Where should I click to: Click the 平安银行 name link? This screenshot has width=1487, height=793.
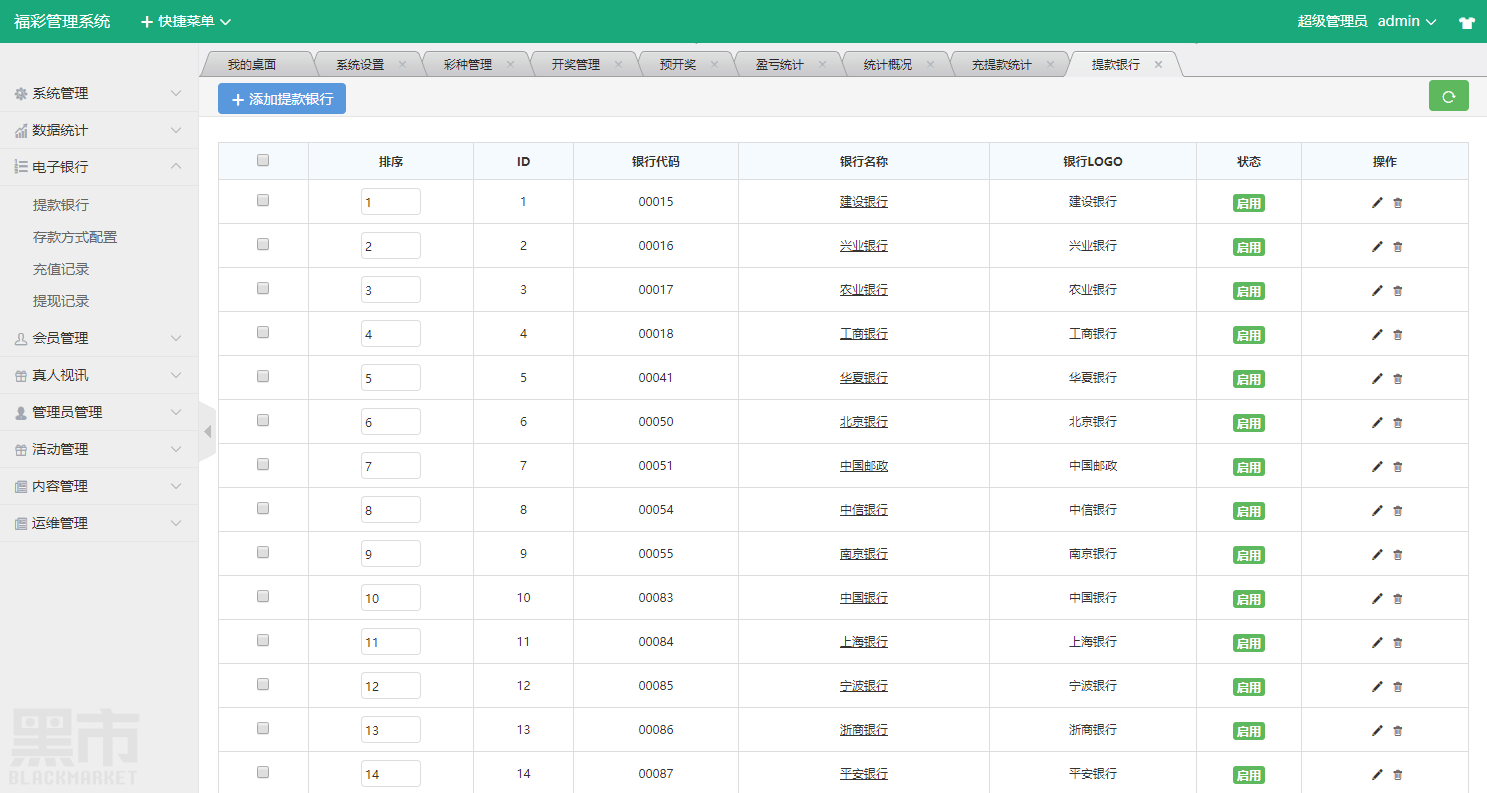pyautogui.click(x=864, y=774)
